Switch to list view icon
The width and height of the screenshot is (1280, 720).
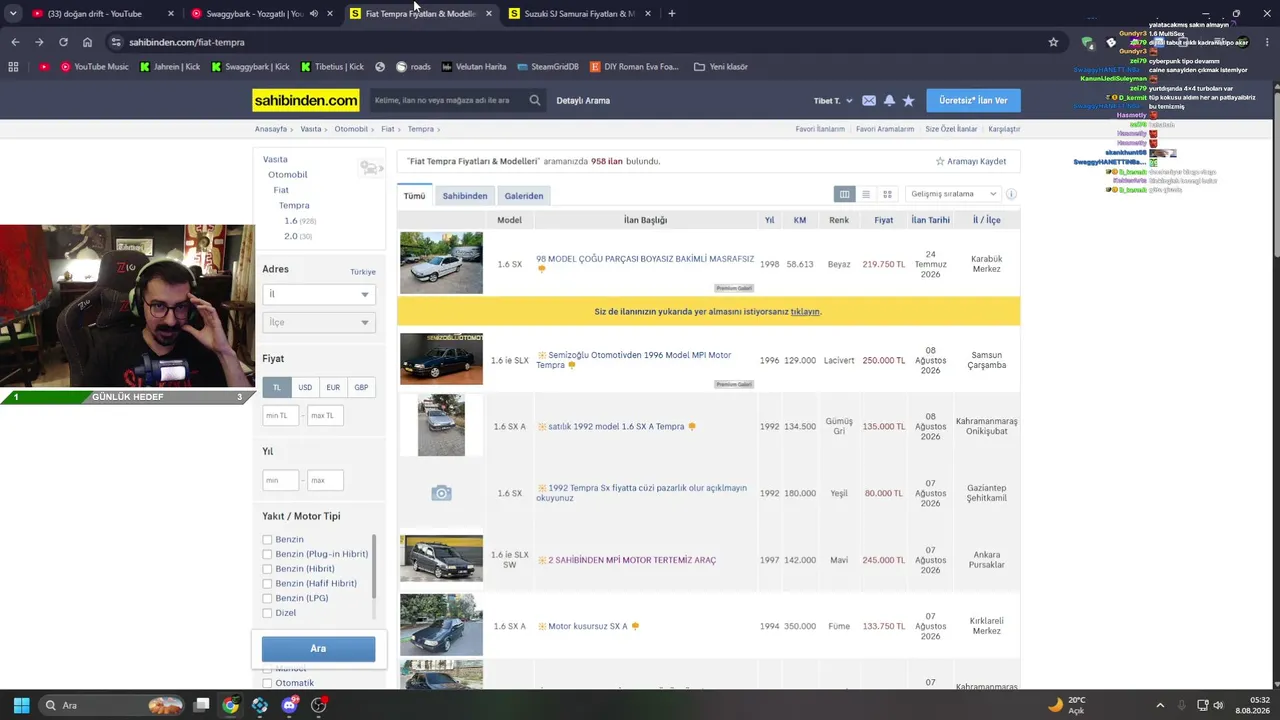(866, 194)
